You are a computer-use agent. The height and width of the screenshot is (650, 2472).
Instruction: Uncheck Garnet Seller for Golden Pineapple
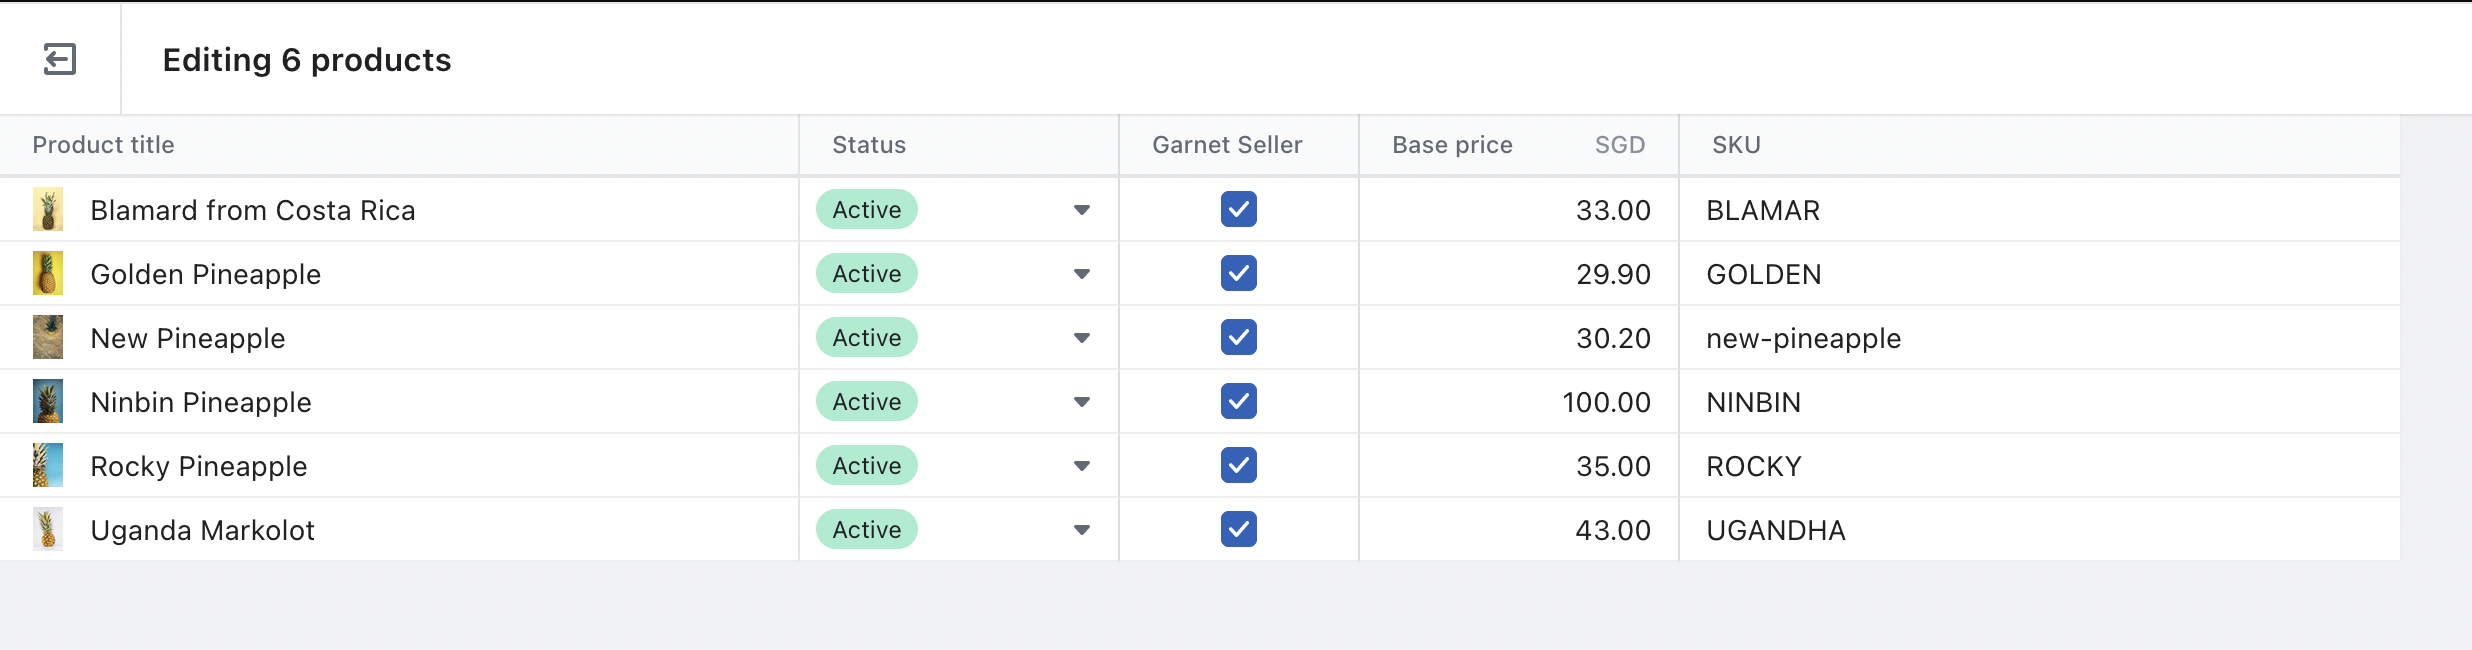pyautogui.click(x=1238, y=273)
